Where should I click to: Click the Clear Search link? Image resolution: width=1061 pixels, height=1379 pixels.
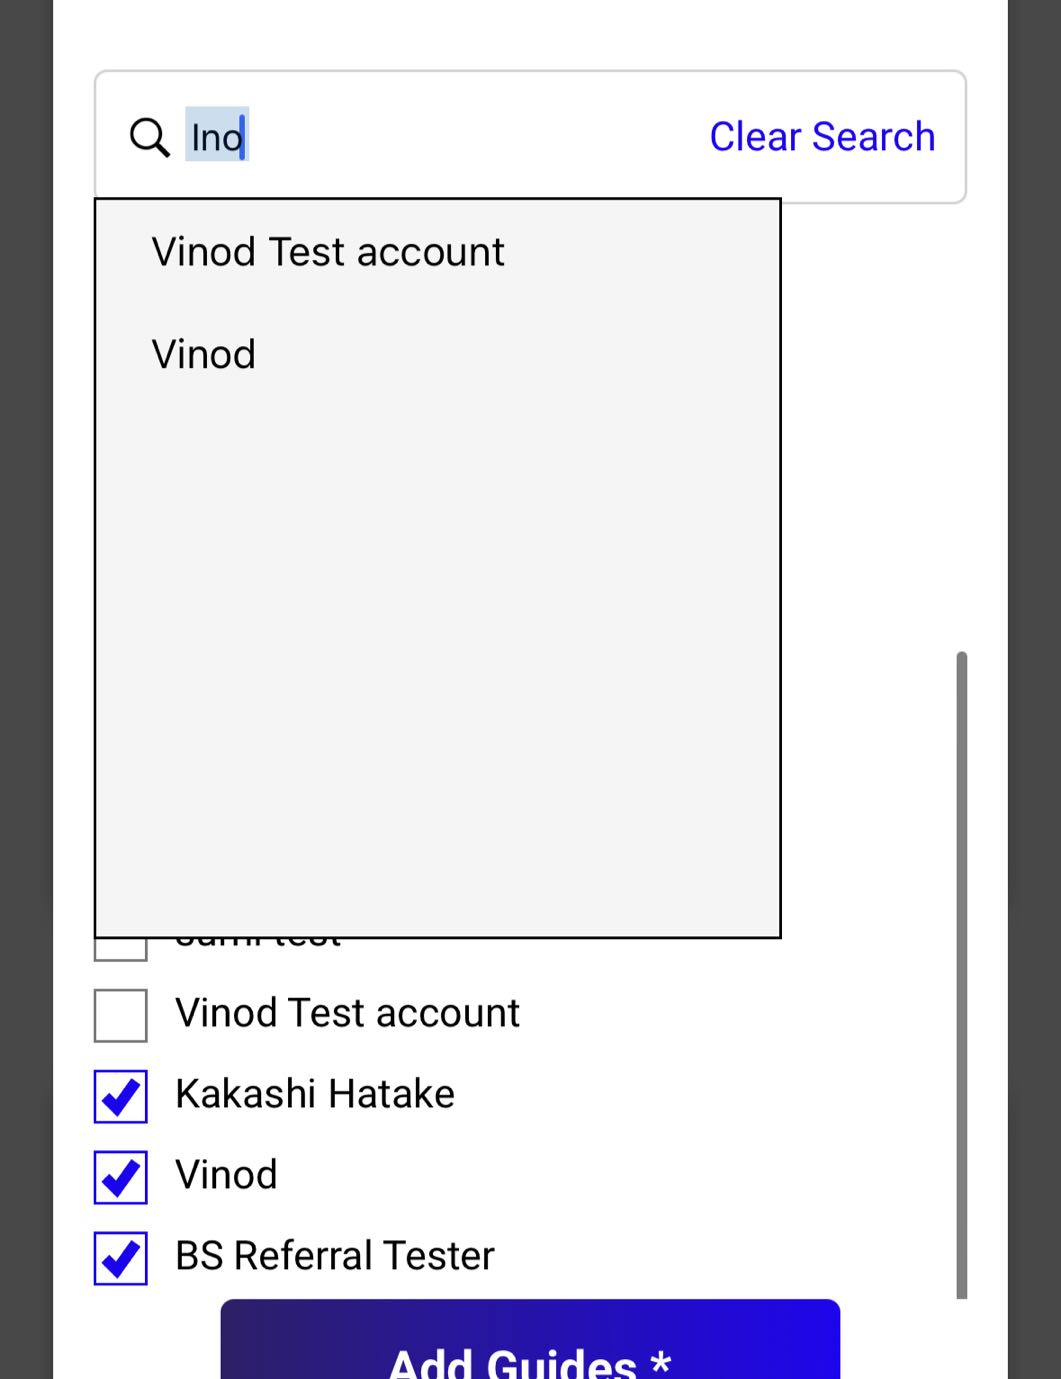pos(822,137)
